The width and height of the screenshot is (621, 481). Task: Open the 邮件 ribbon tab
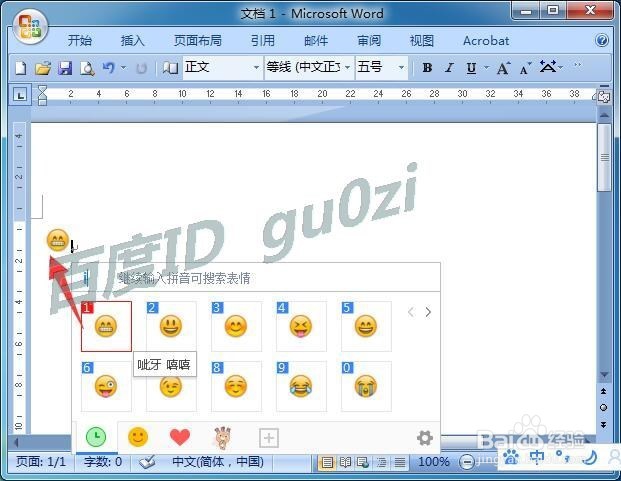point(316,40)
